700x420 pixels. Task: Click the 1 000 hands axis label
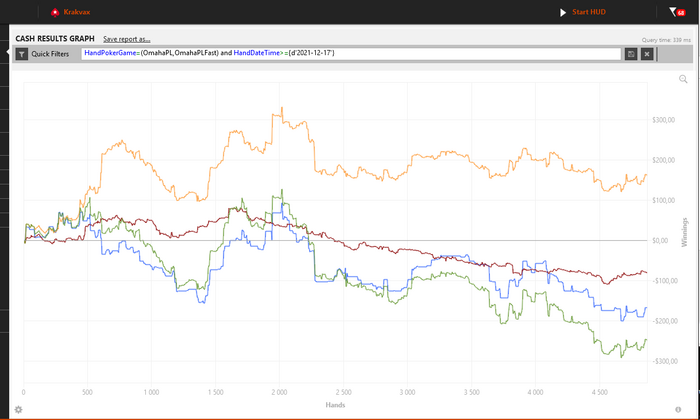coord(151,392)
